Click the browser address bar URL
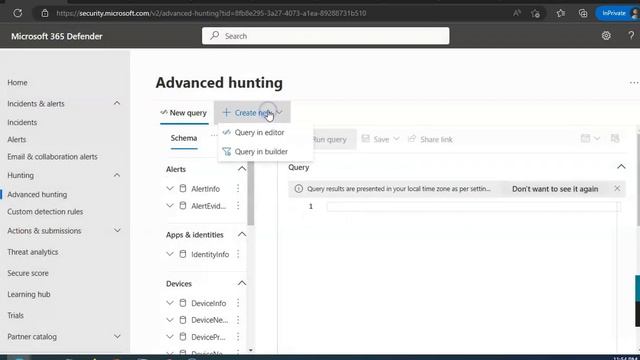 [x=211, y=13]
